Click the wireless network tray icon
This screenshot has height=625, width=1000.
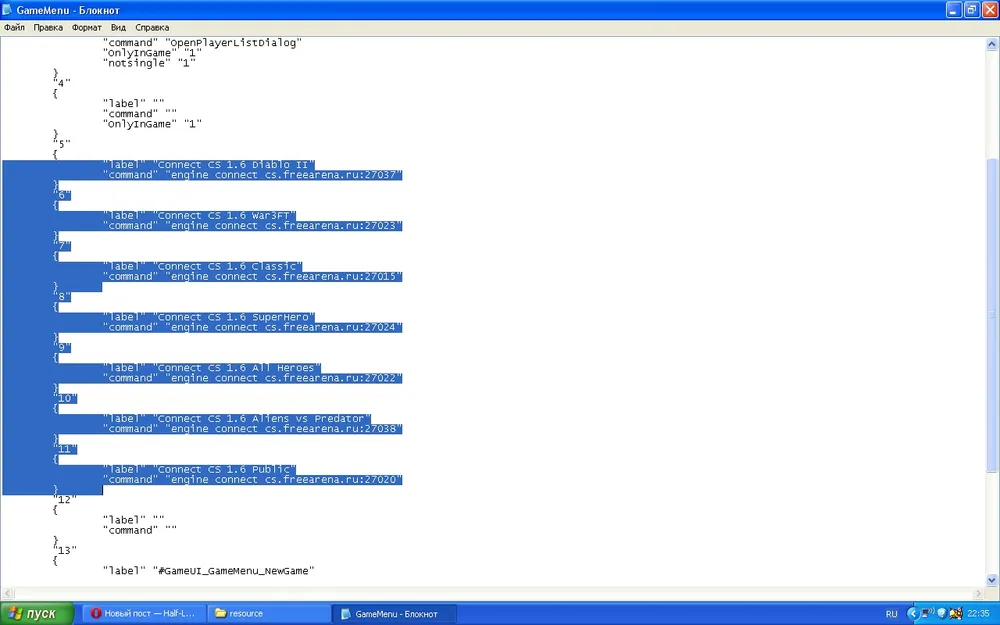pos(928,614)
